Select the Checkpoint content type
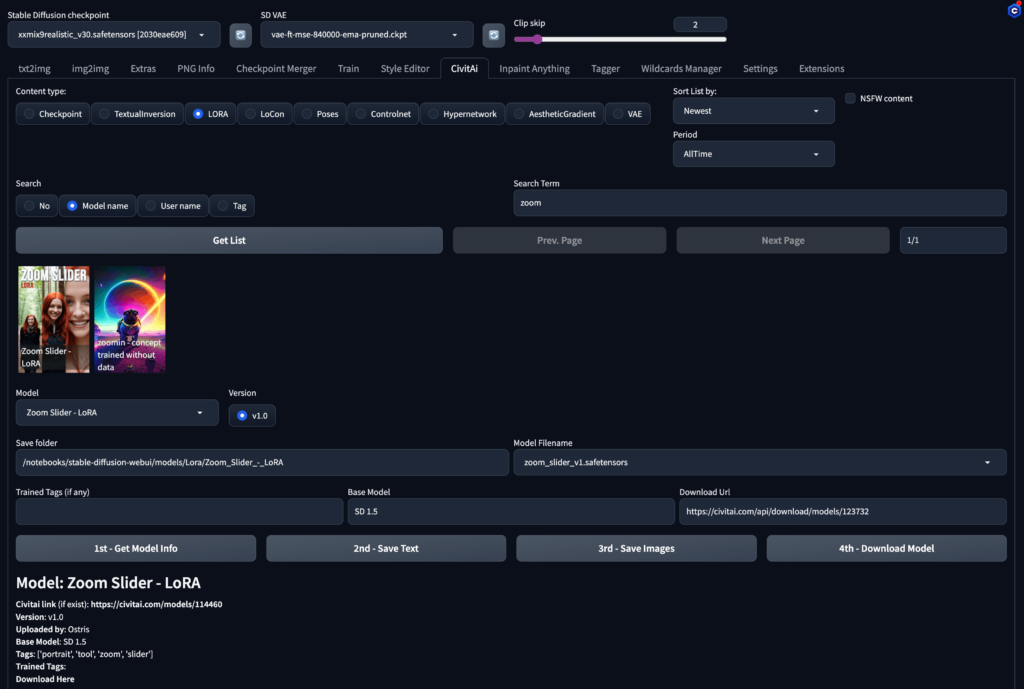The image size is (1024, 689). click(x=52, y=114)
